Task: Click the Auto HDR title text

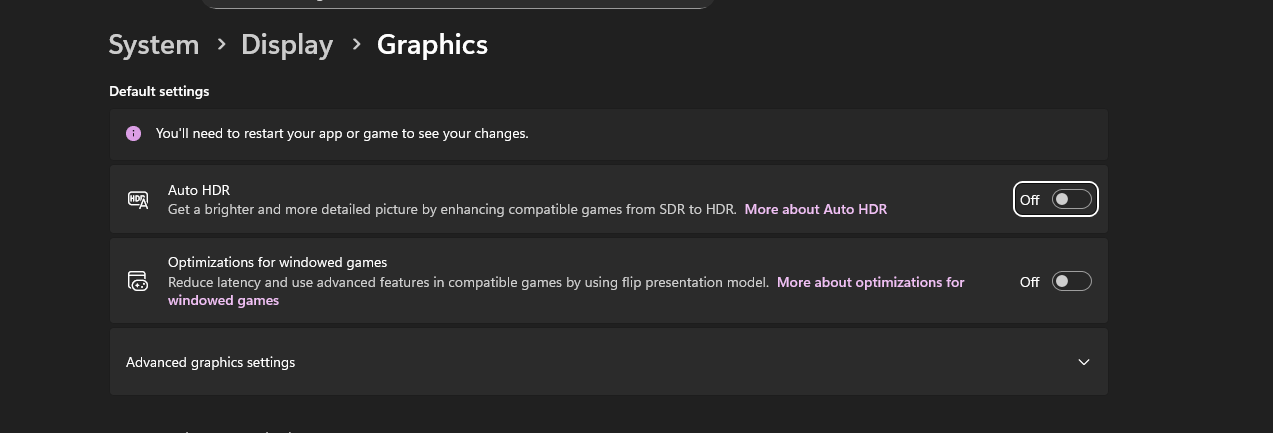Action: pyautogui.click(x=199, y=190)
